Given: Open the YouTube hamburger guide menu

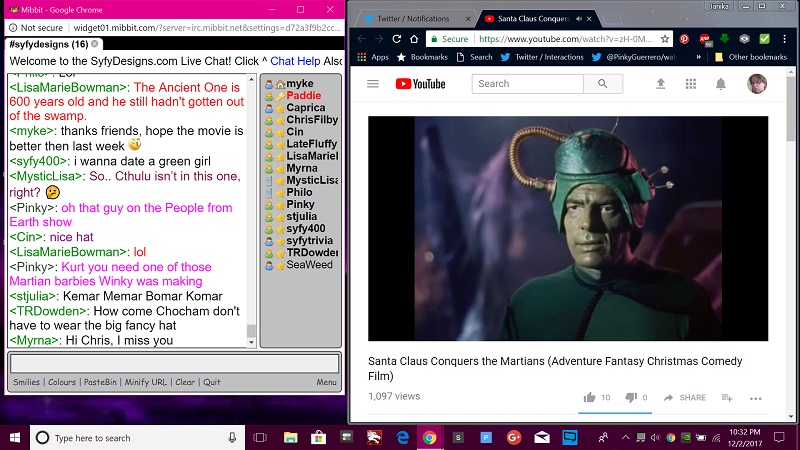Looking at the screenshot, I should point(373,84).
